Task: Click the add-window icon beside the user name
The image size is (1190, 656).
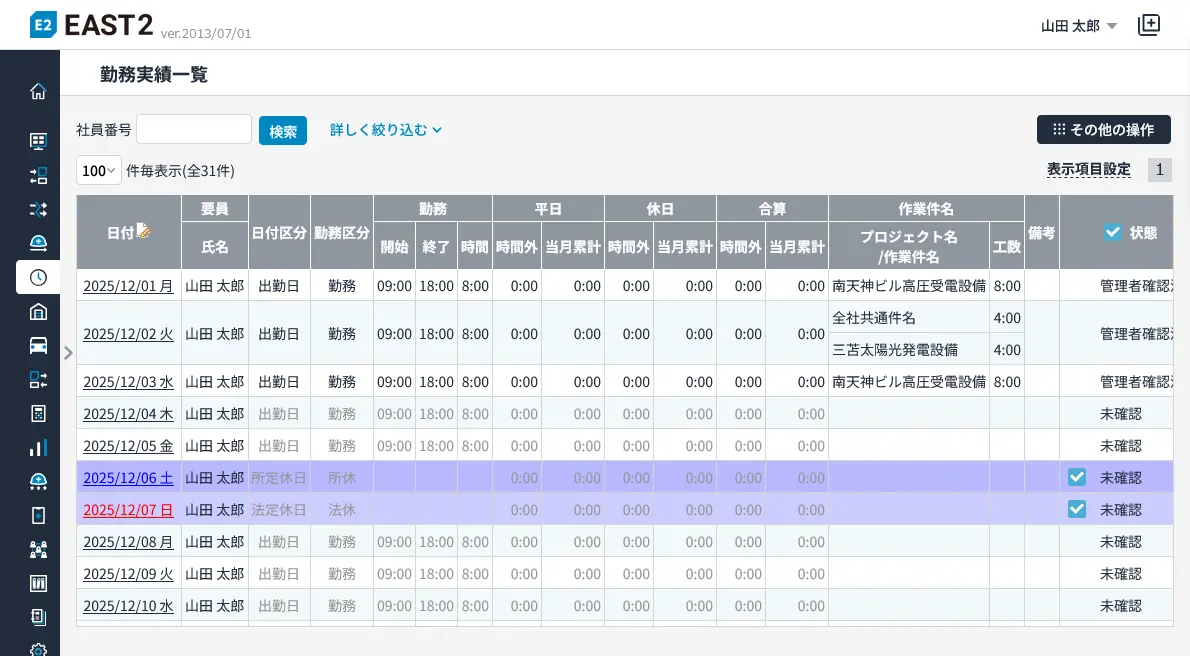Action: pyautogui.click(x=1149, y=25)
